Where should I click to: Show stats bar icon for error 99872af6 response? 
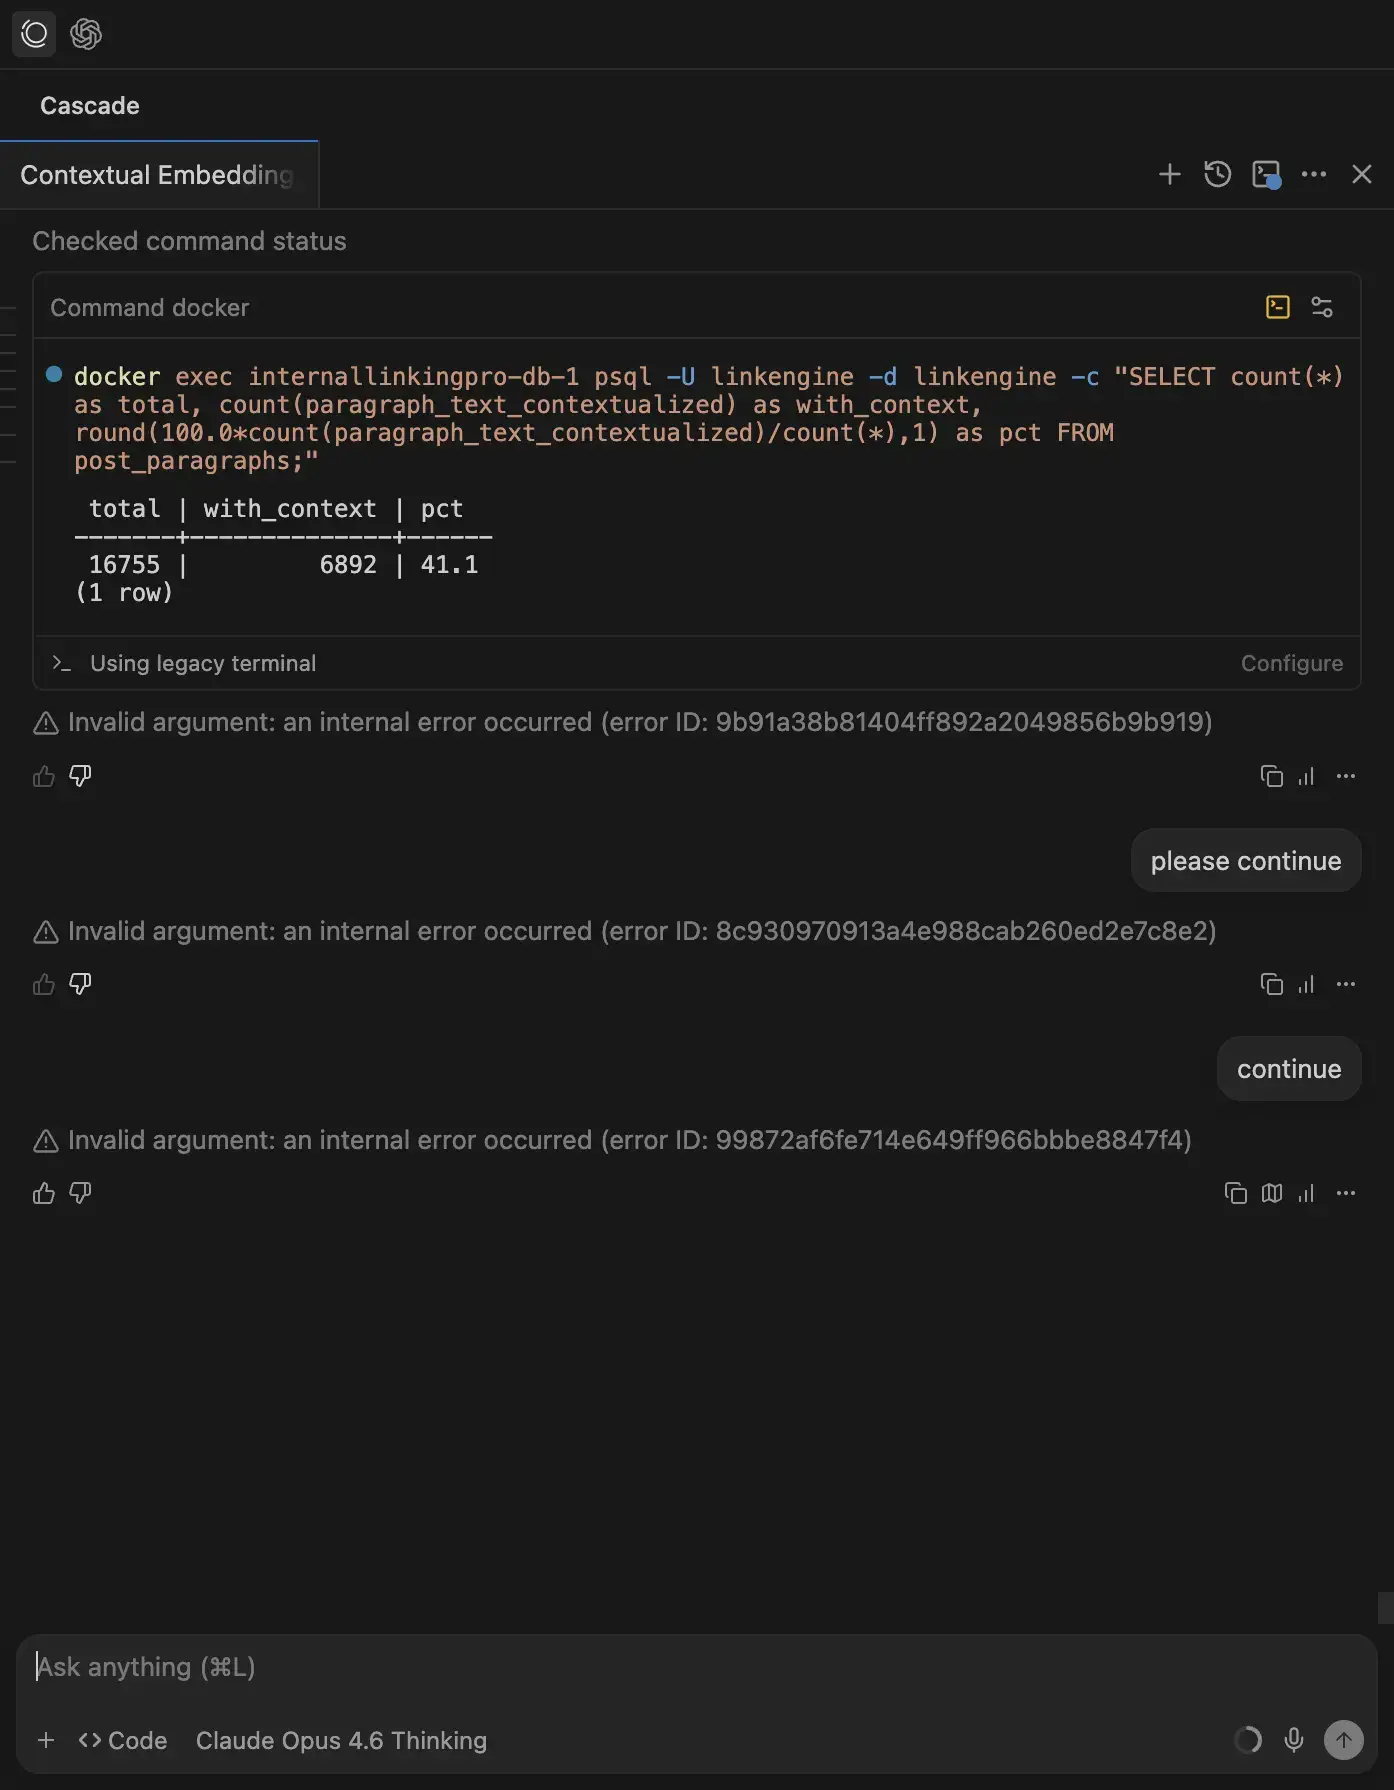coord(1306,1193)
